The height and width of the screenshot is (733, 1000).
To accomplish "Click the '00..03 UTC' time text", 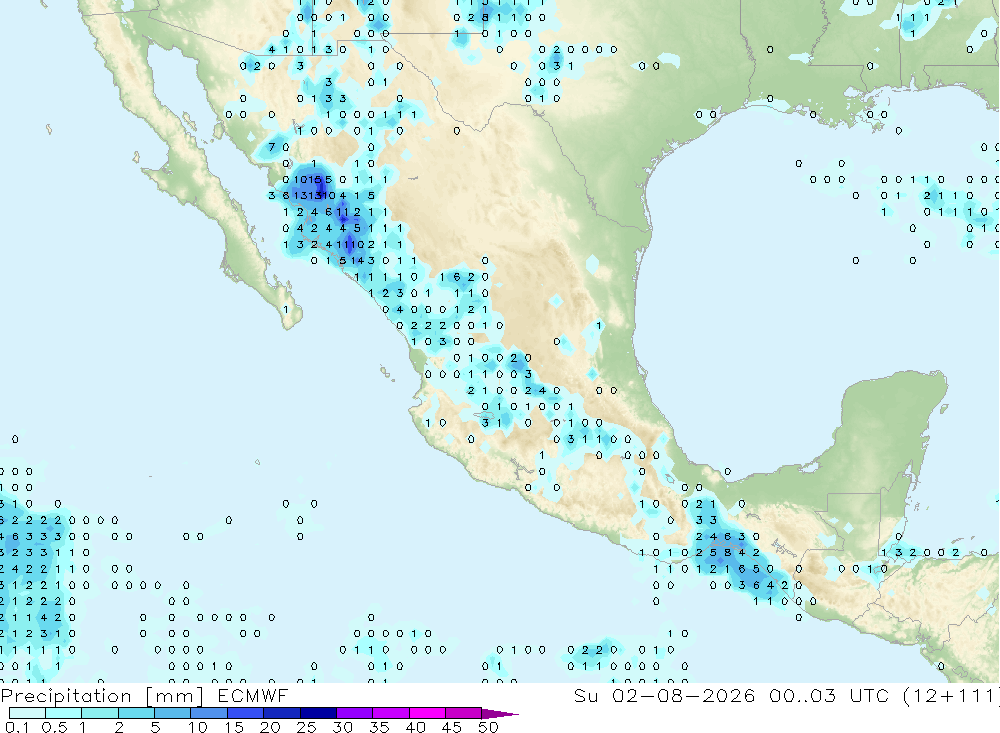I will [829, 695].
